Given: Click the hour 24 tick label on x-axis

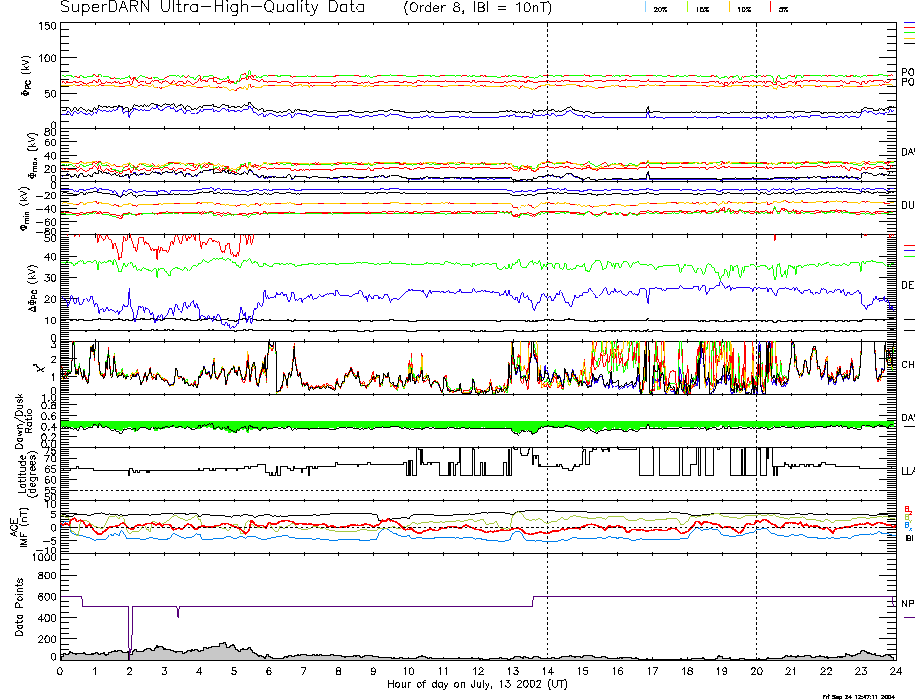Looking at the screenshot, I should coord(895,672).
